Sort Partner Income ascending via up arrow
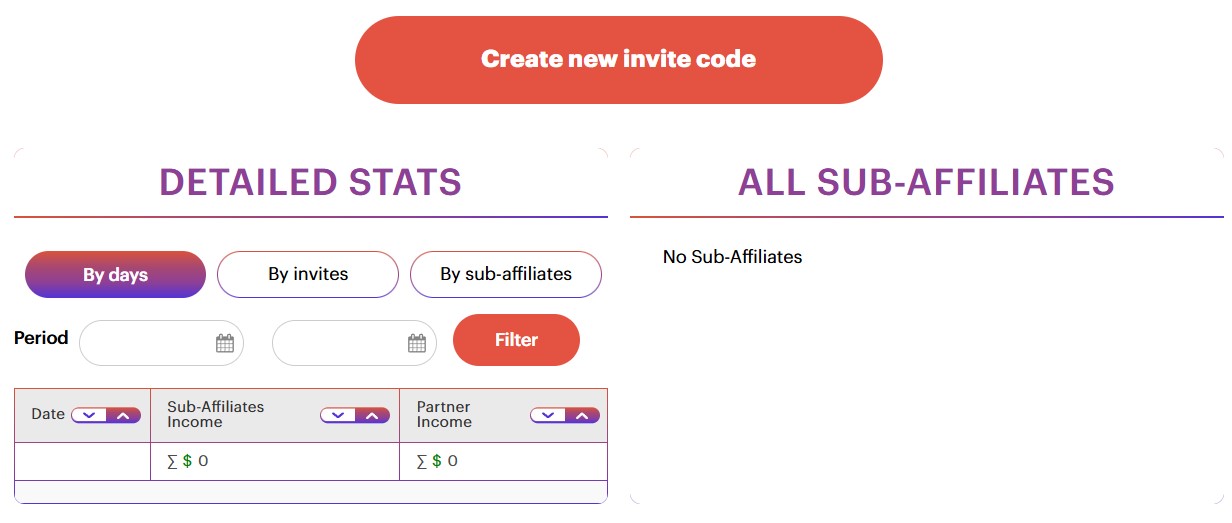The width and height of the screenshot is (1232, 523). tap(582, 415)
